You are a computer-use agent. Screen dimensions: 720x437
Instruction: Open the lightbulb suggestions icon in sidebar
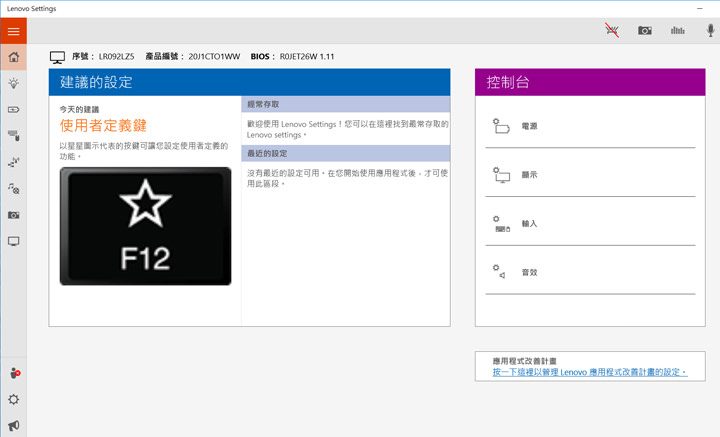pos(14,84)
